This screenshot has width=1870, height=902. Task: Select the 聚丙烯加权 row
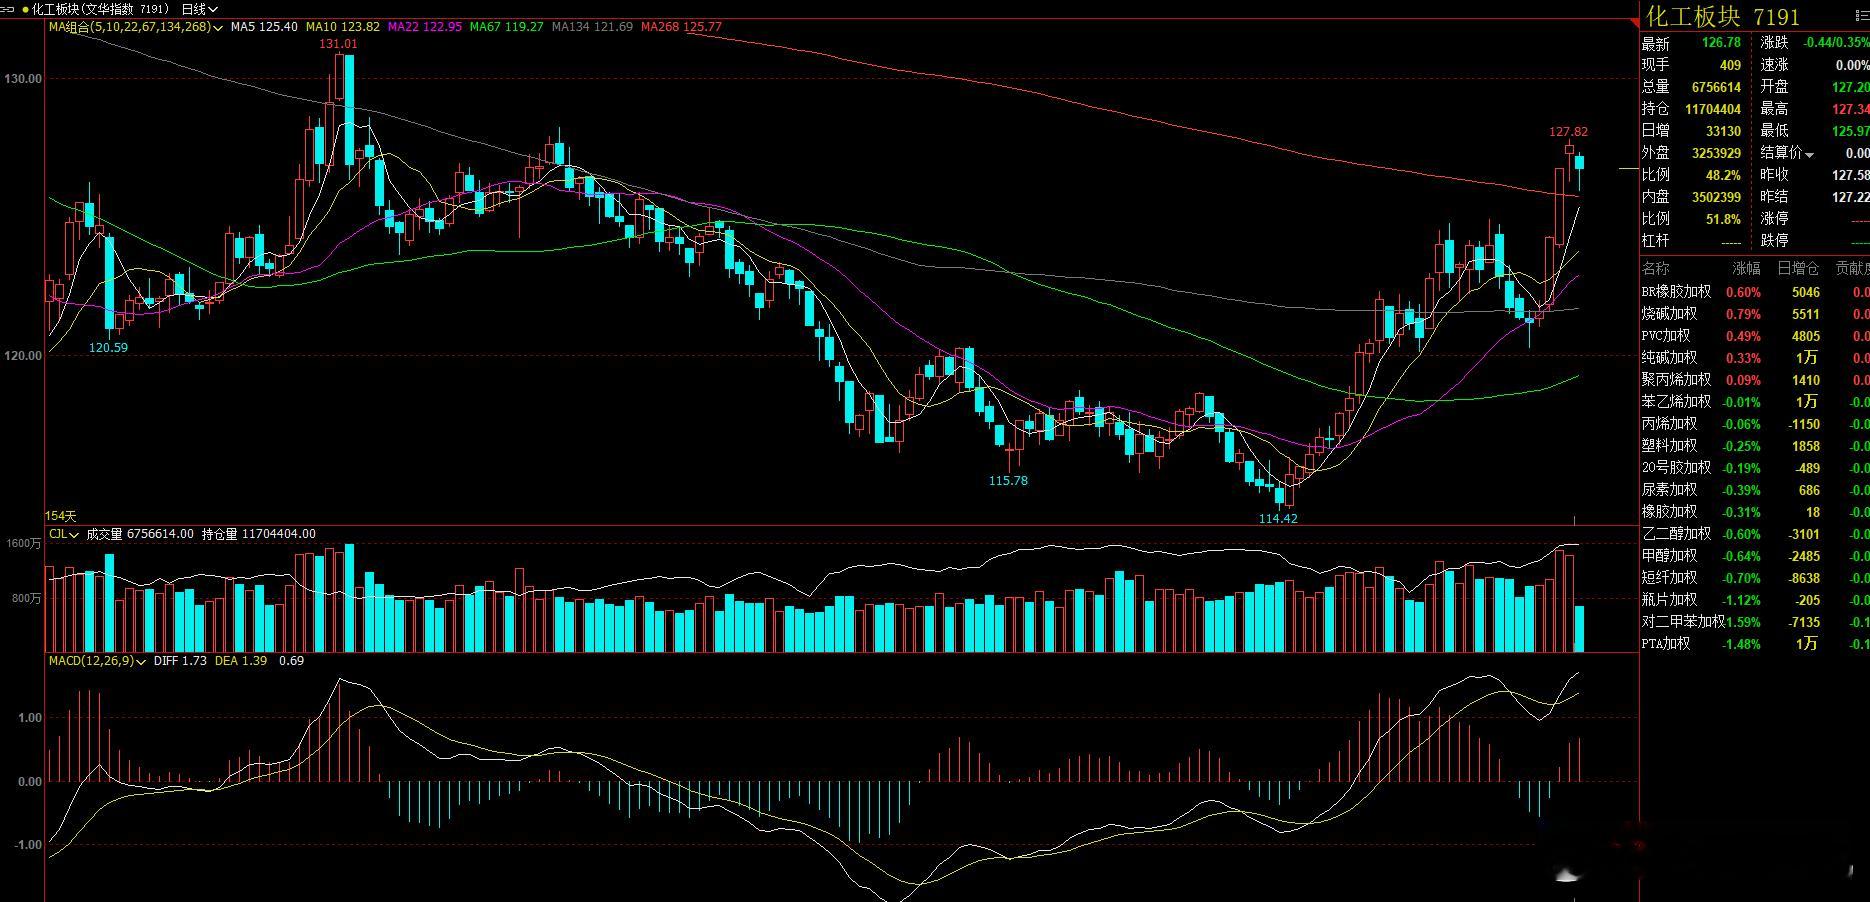[x=1755, y=380]
